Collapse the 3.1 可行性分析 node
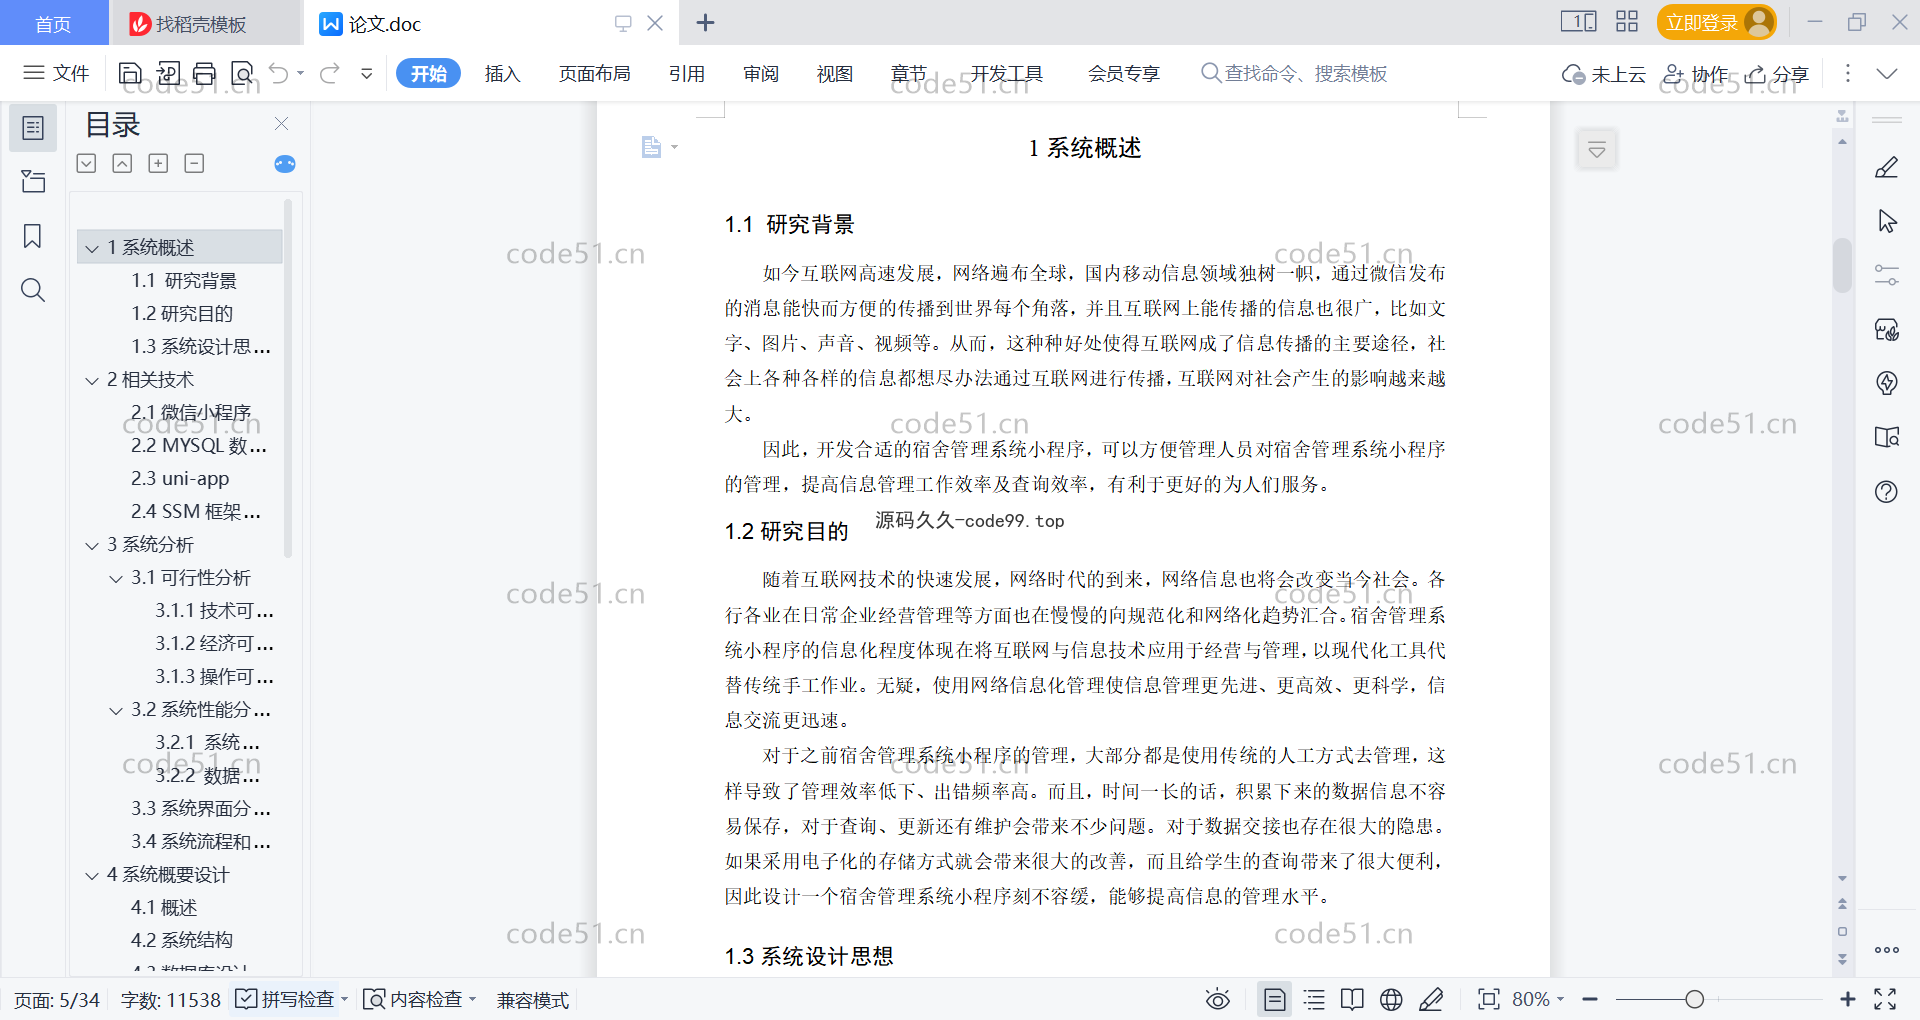Image resolution: width=1920 pixels, height=1020 pixels. (x=116, y=579)
